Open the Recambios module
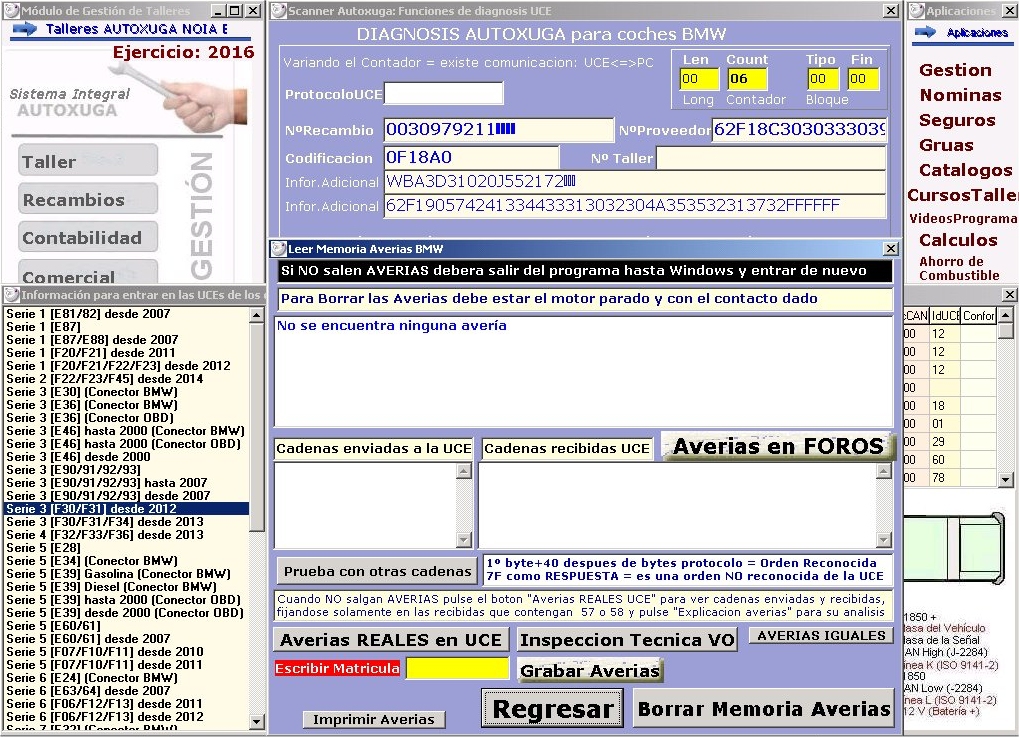 point(88,199)
